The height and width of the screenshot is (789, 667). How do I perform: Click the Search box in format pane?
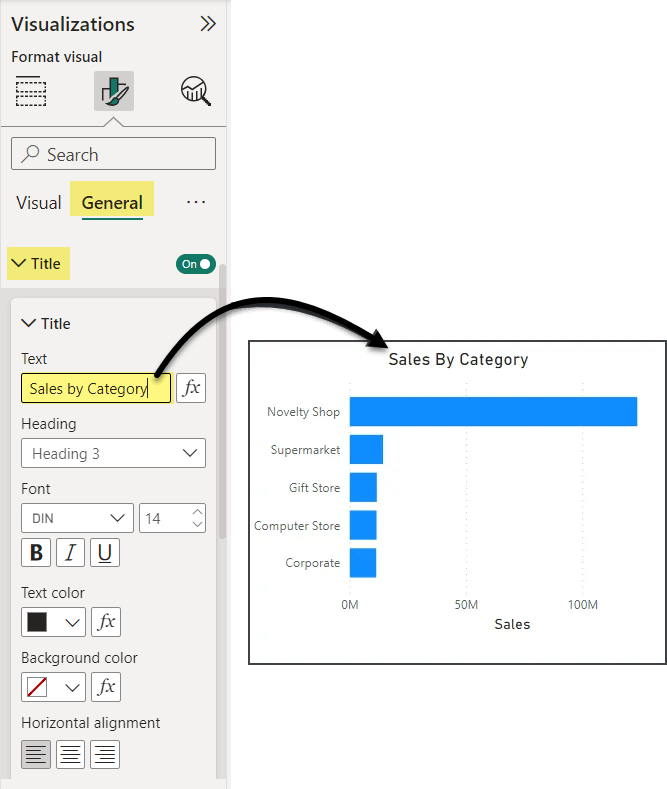click(x=113, y=154)
